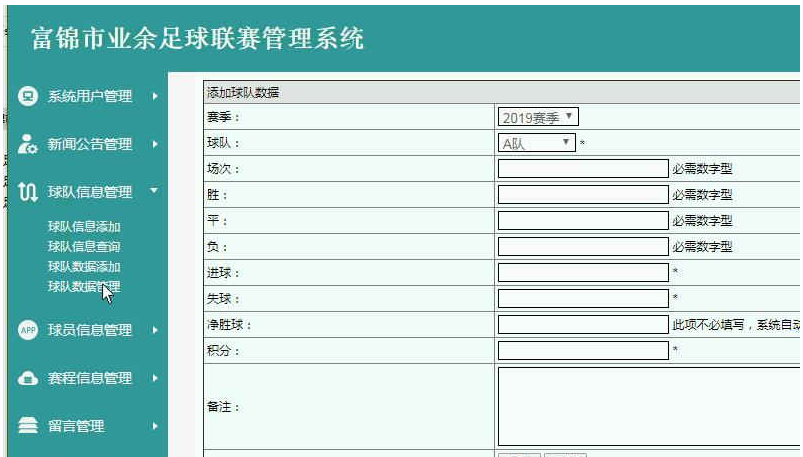Click the 负 input field

pos(583,246)
